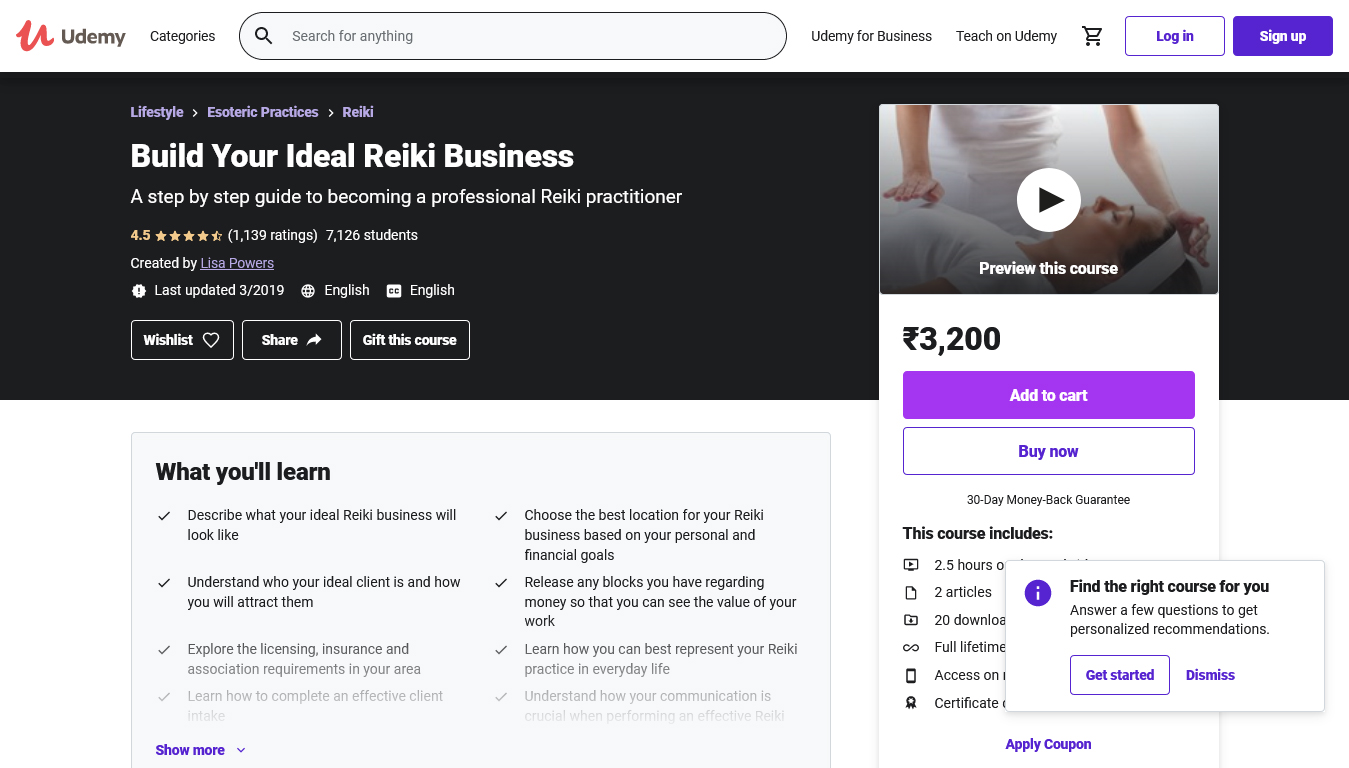1349x768 pixels.
Task: Click the 7,126 students text
Action: click(x=372, y=236)
